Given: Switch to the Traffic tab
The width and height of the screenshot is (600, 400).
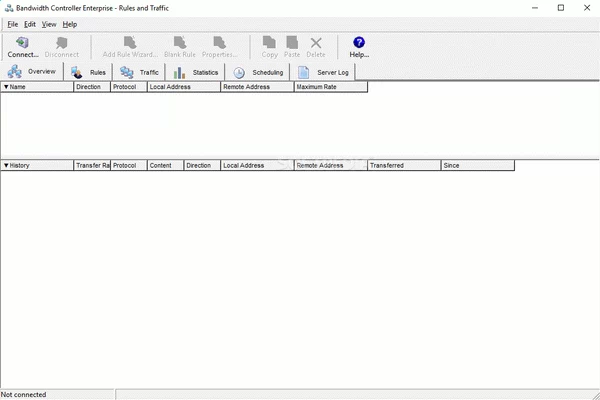Looking at the screenshot, I should click(139, 72).
